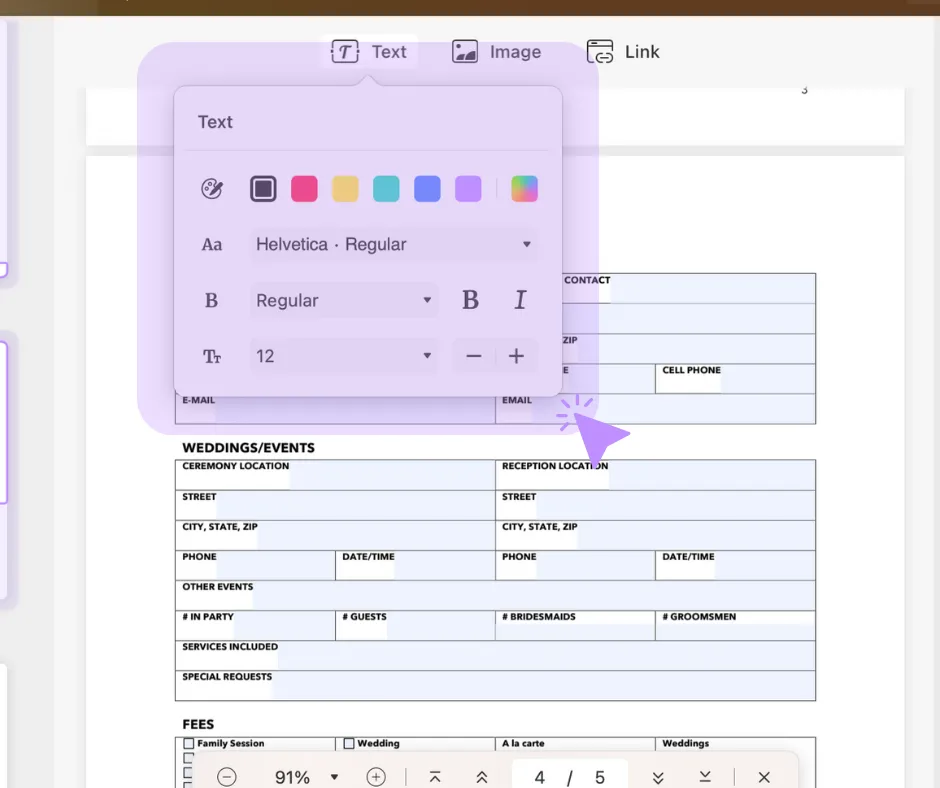This screenshot has width=940, height=788.
Task: Go to next page with the double chevron down
Action: pos(658,776)
